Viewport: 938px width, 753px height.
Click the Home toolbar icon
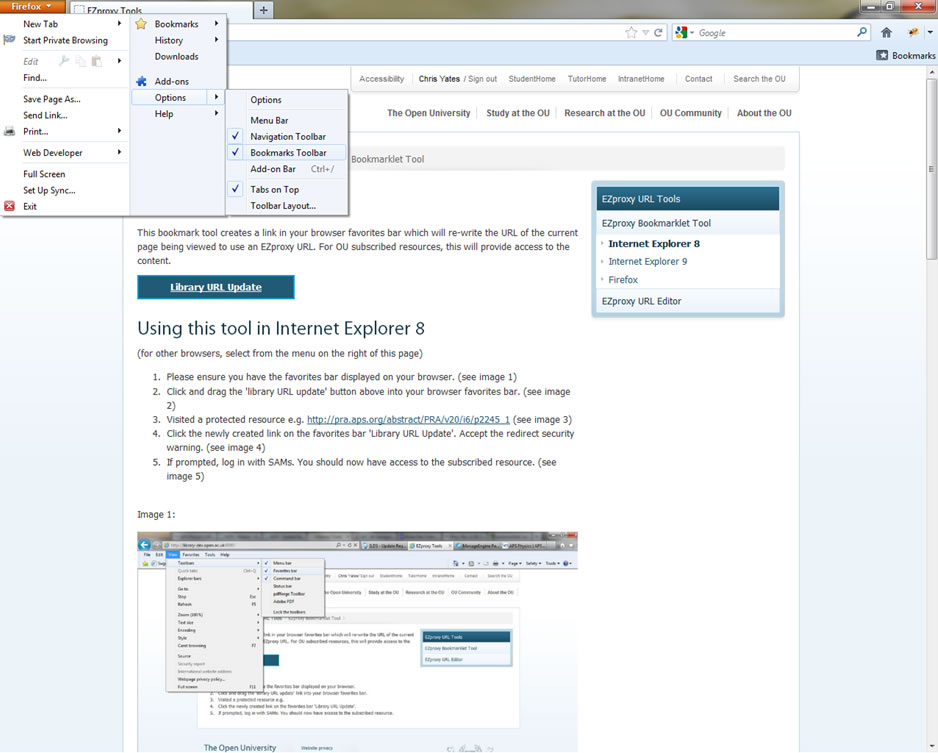887,33
